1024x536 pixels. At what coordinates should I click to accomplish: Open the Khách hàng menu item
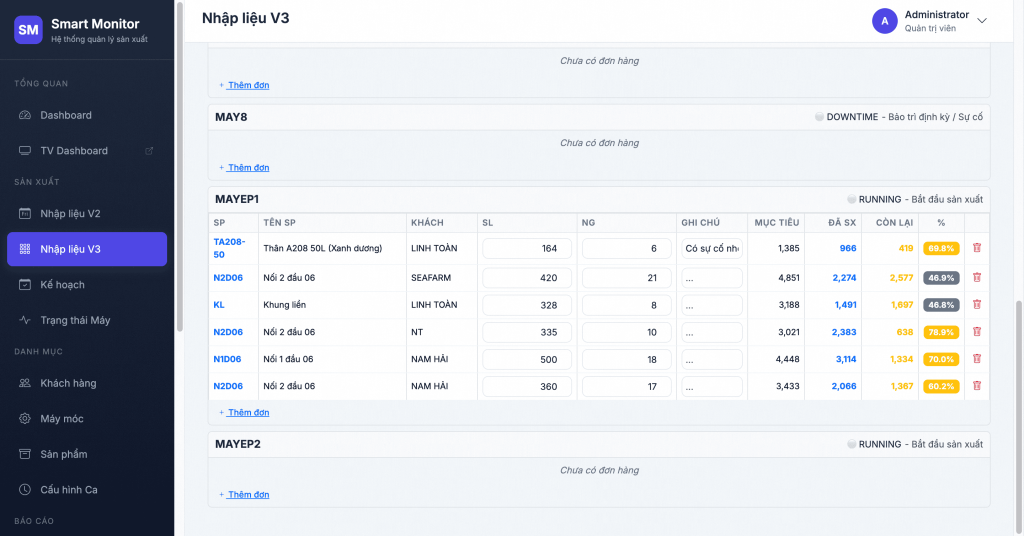pos(68,383)
